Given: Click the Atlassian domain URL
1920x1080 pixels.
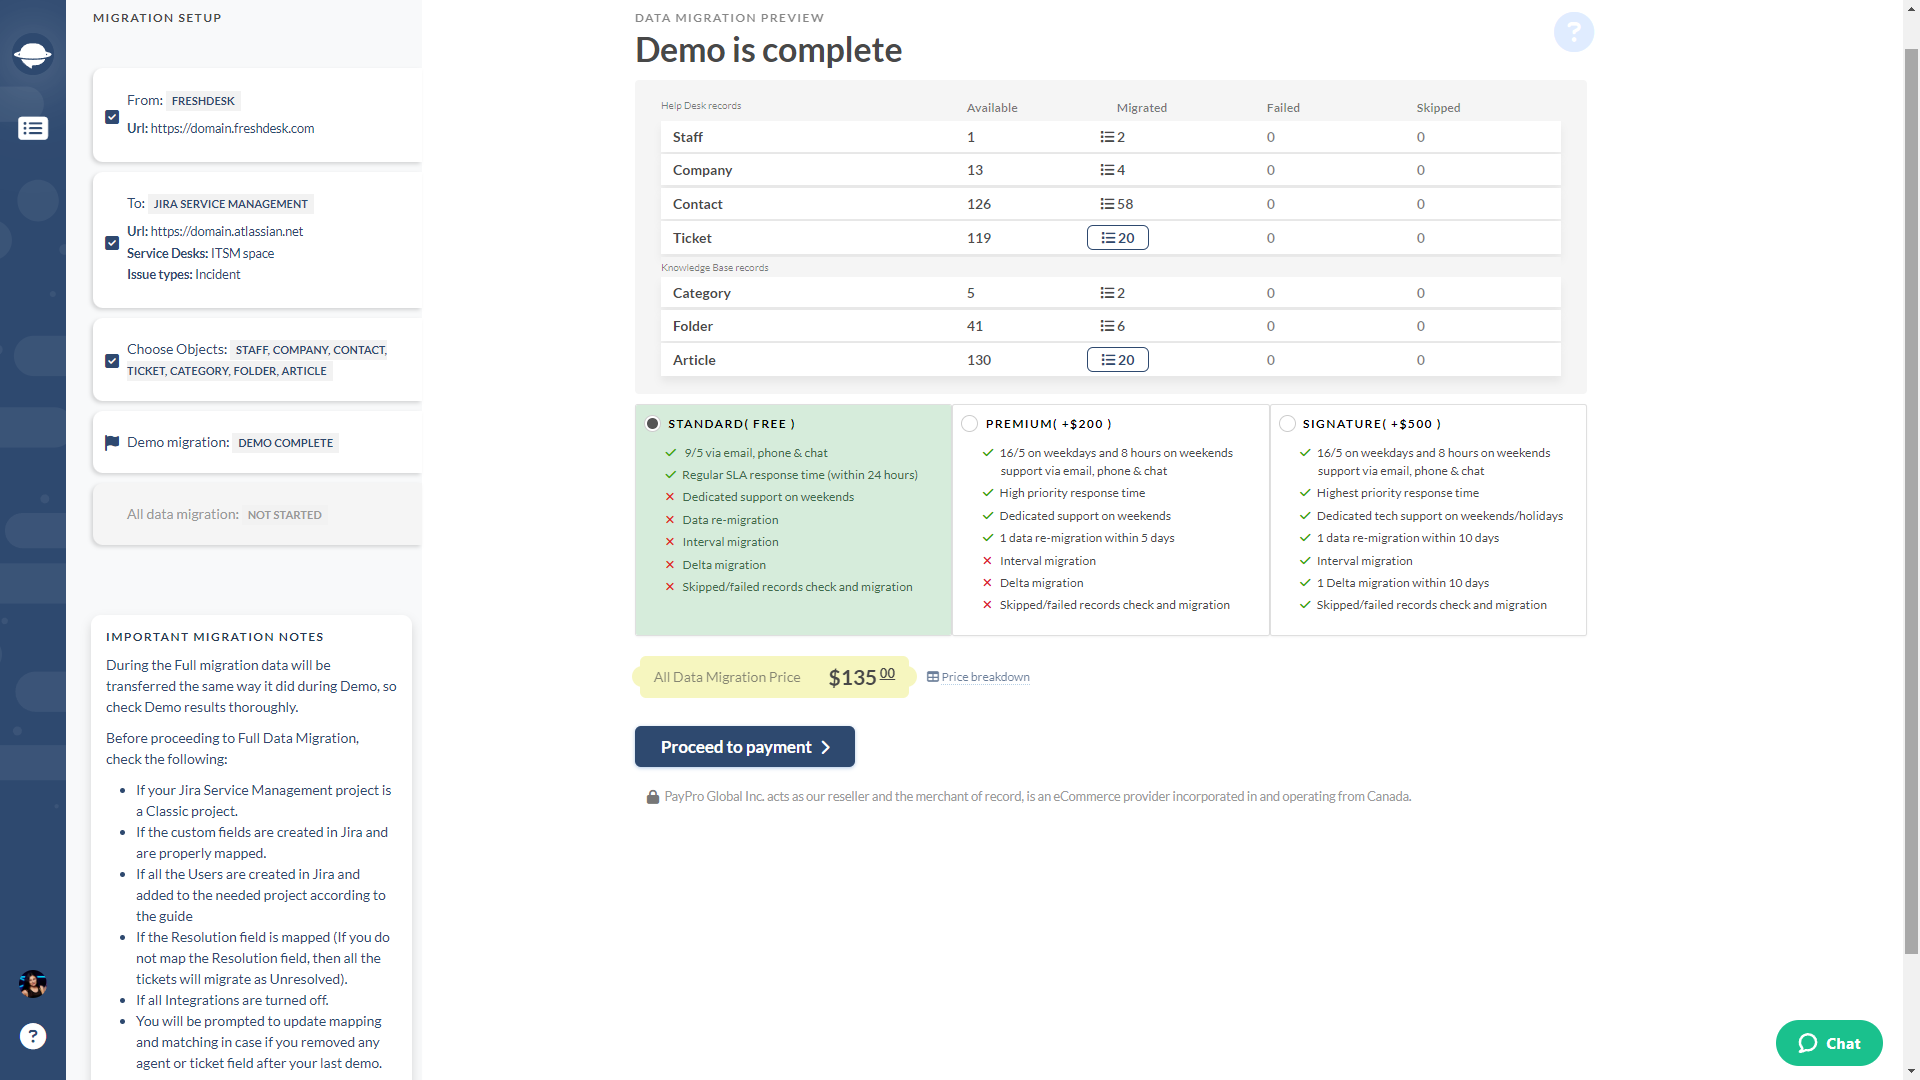Looking at the screenshot, I should tap(227, 231).
